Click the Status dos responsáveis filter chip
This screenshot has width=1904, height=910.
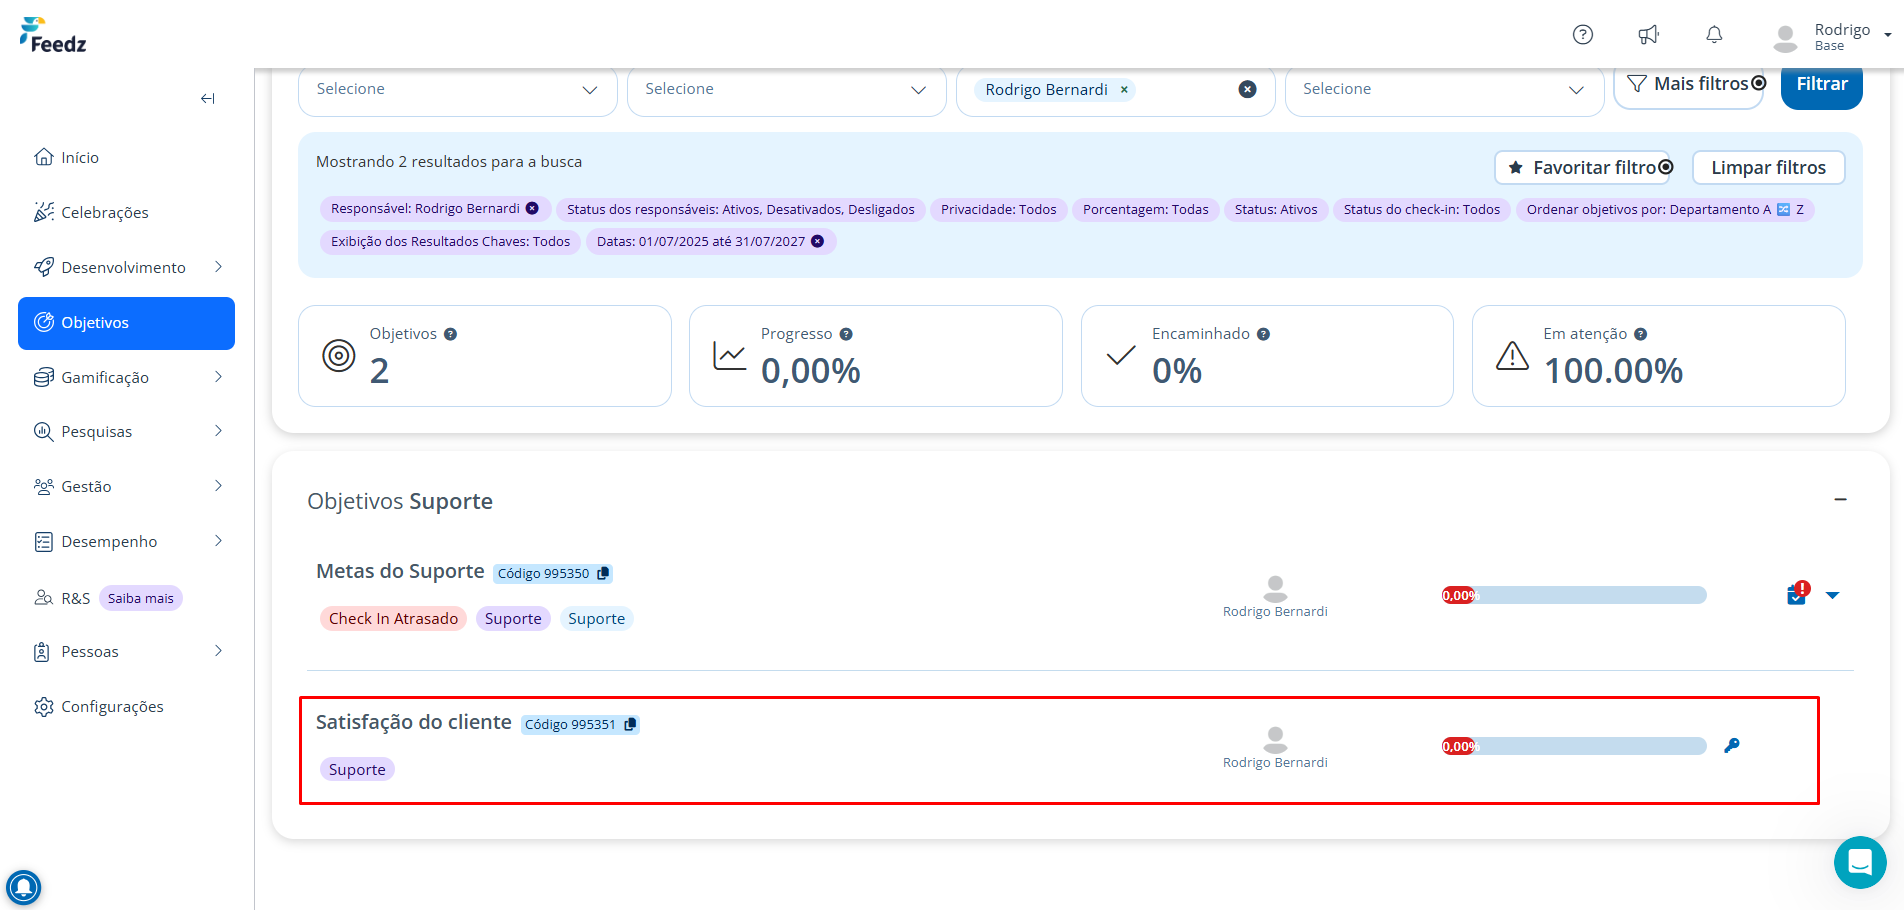(741, 209)
